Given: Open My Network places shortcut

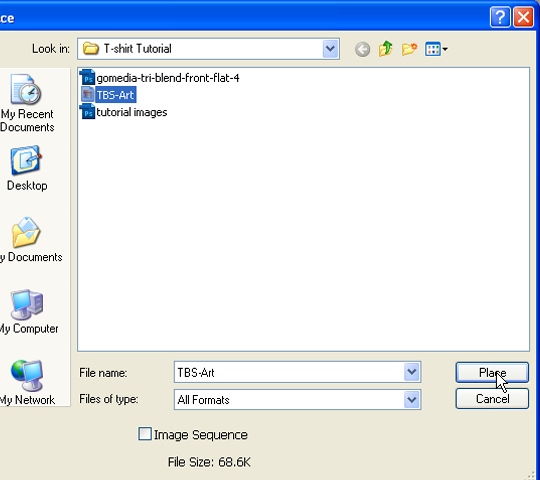Looking at the screenshot, I should click(x=28, y=383).
